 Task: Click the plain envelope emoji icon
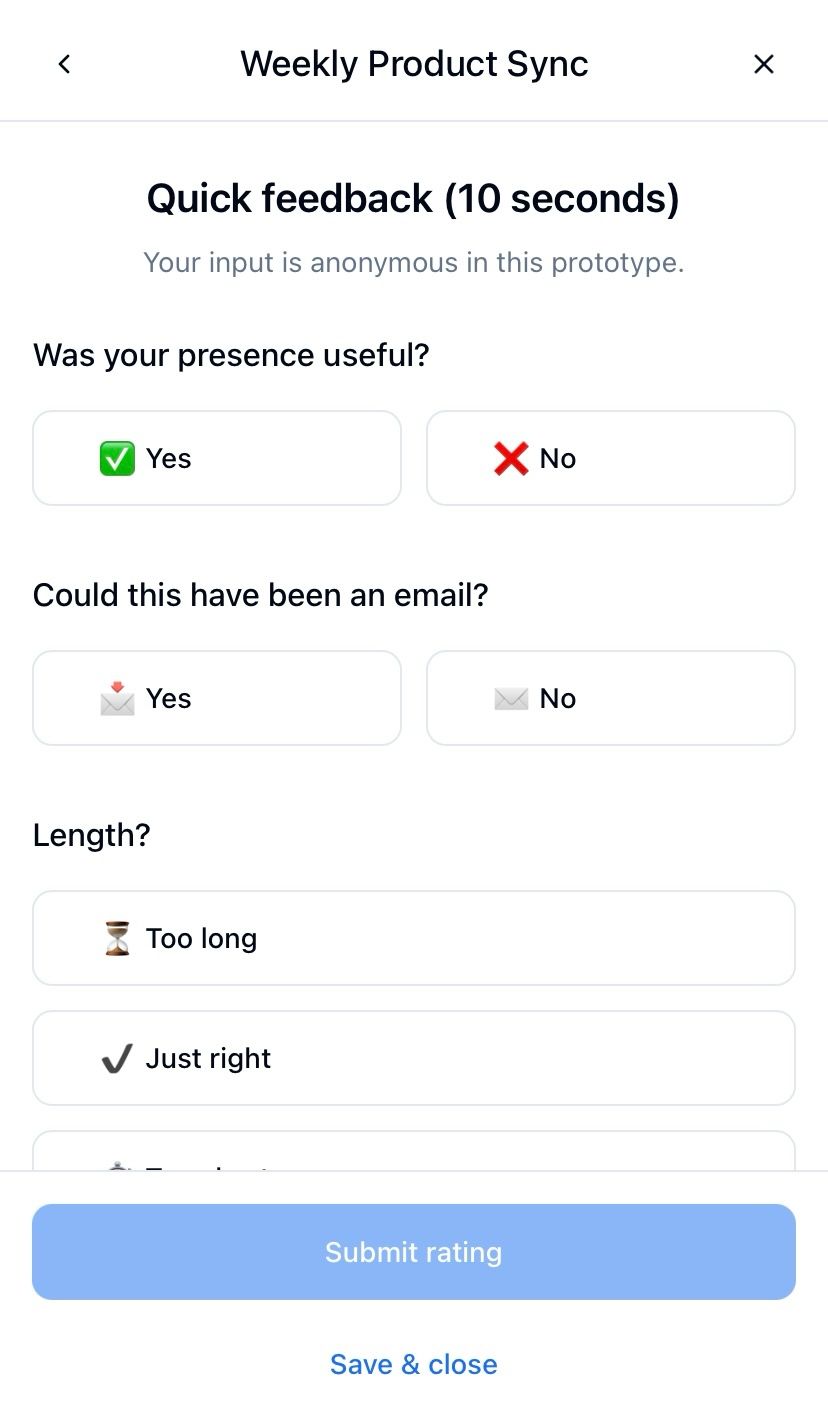click(511, 698)
